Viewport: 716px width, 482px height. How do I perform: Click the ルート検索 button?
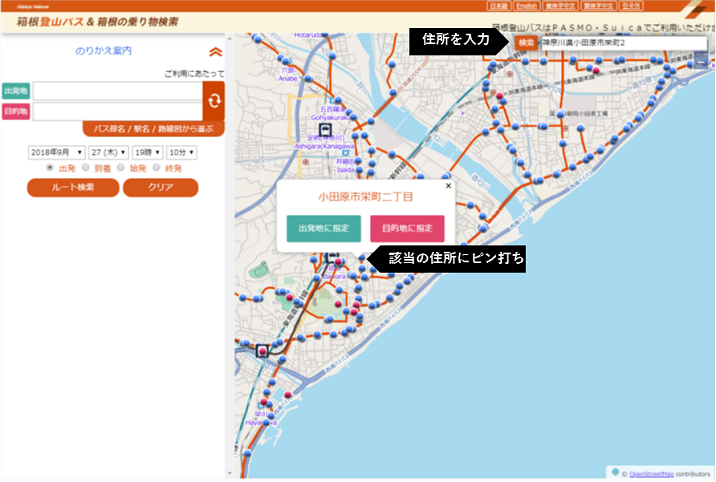click(73, 188)
